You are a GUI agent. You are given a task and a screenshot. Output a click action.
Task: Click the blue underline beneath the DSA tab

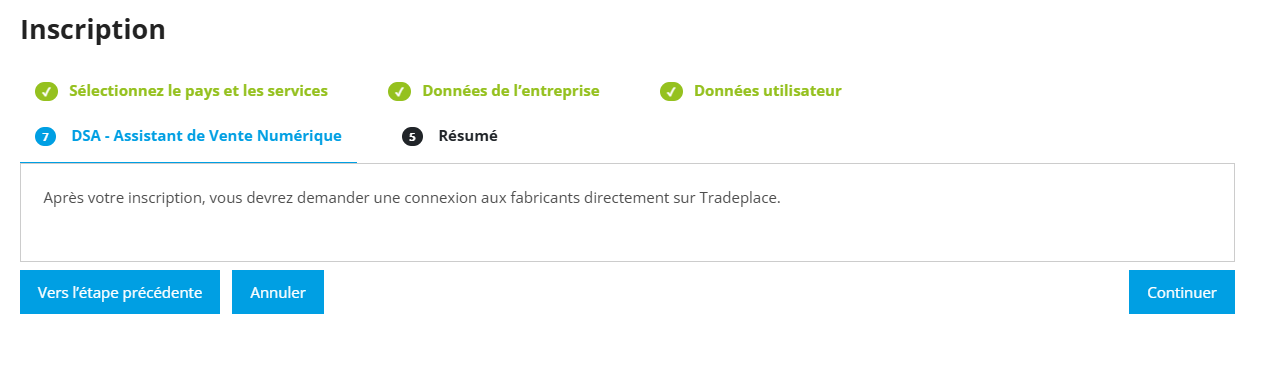188,162
